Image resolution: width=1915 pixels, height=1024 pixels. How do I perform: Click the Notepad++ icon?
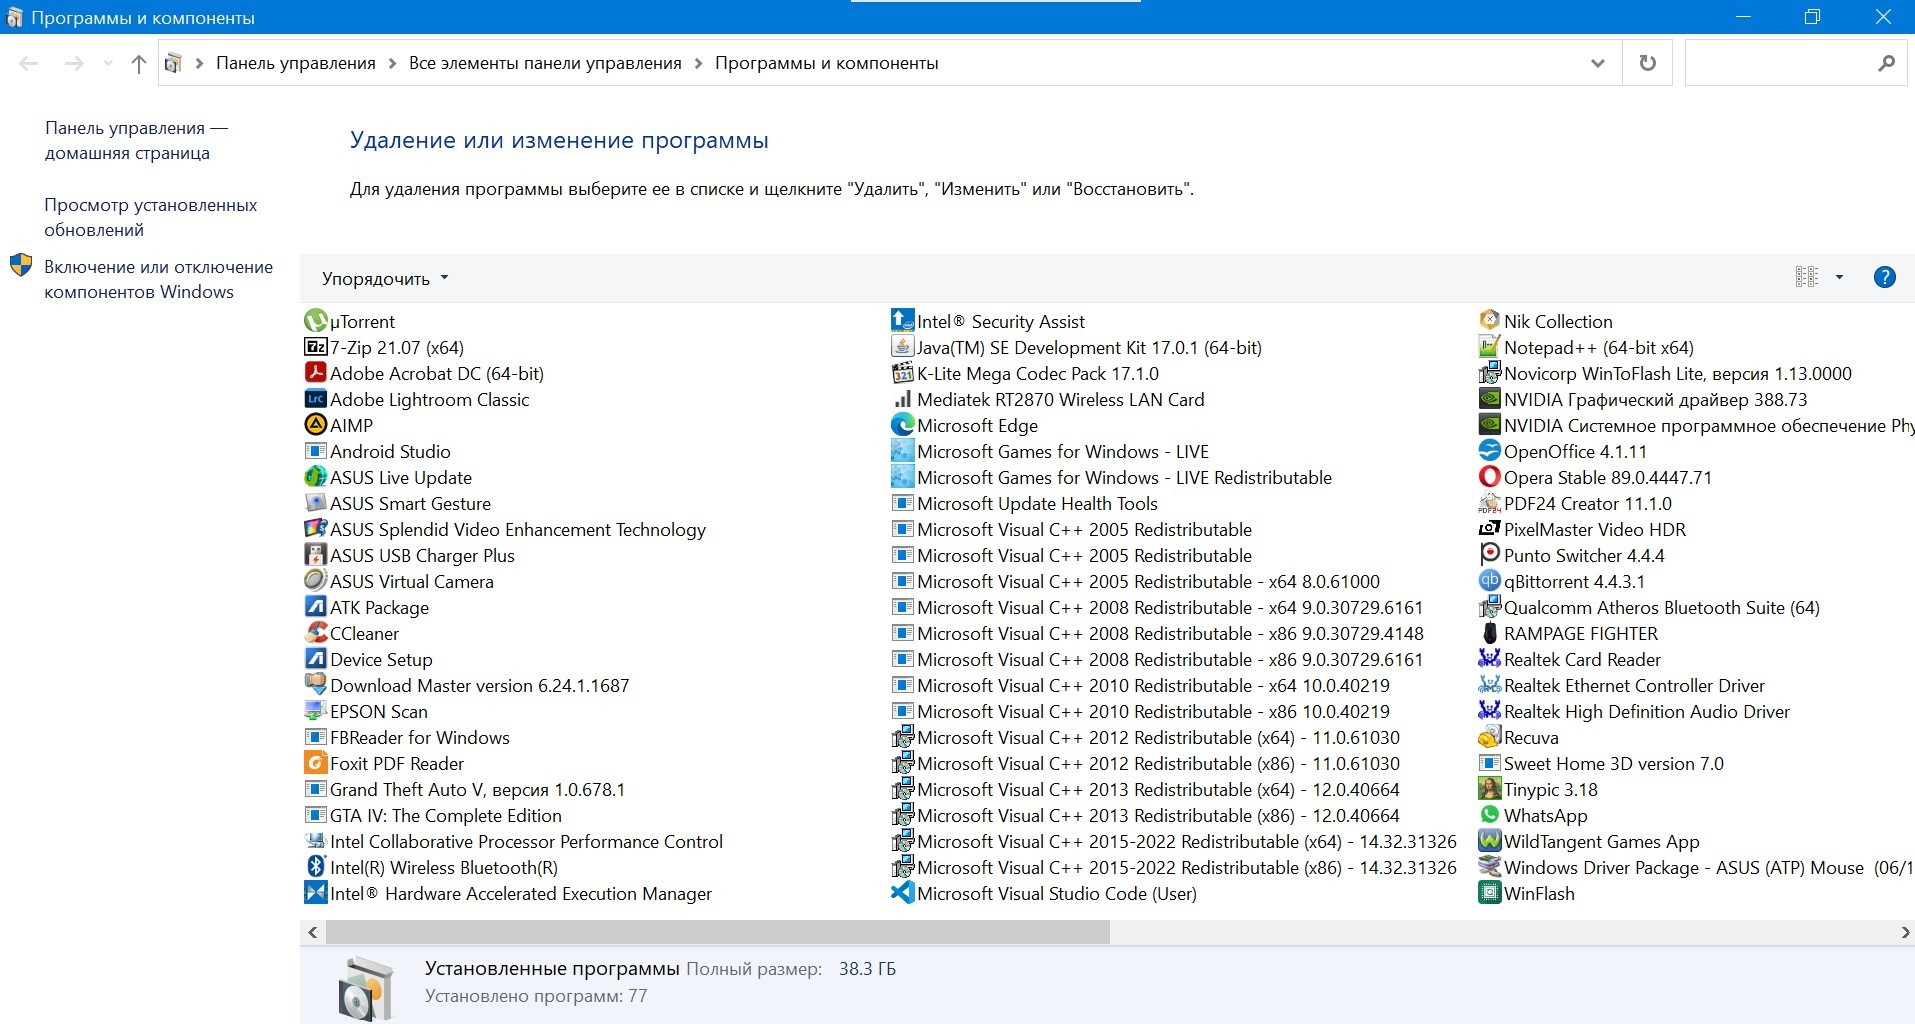coord(1489,347)
